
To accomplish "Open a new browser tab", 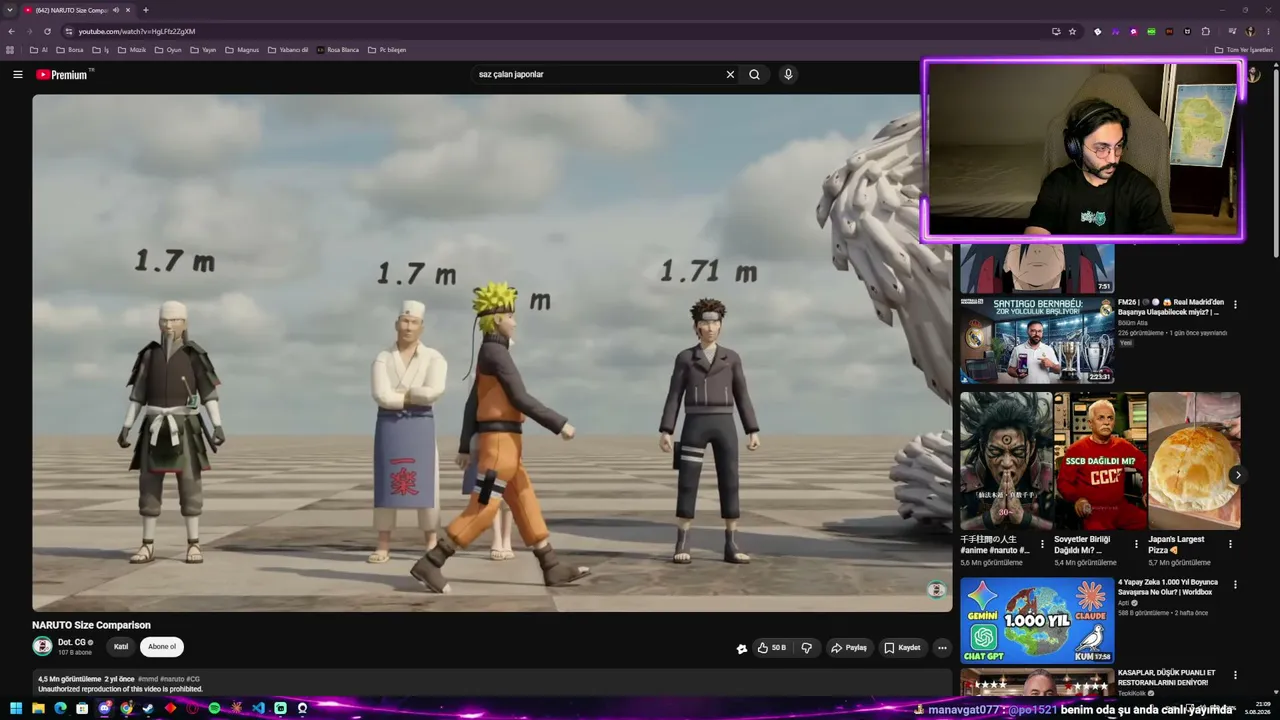I will pyautogui.click(x=146, y=10).
